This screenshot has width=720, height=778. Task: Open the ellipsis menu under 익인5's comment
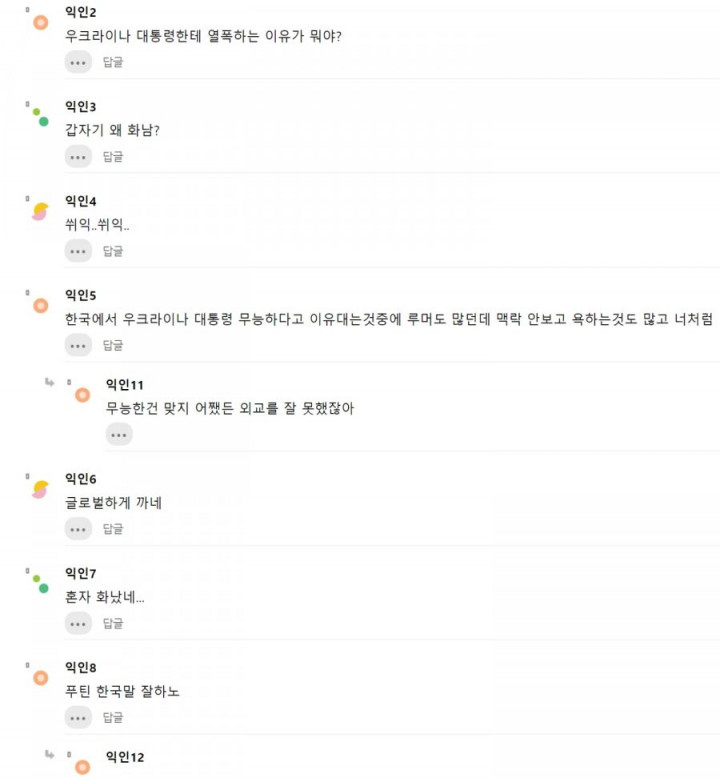[78, 345]
